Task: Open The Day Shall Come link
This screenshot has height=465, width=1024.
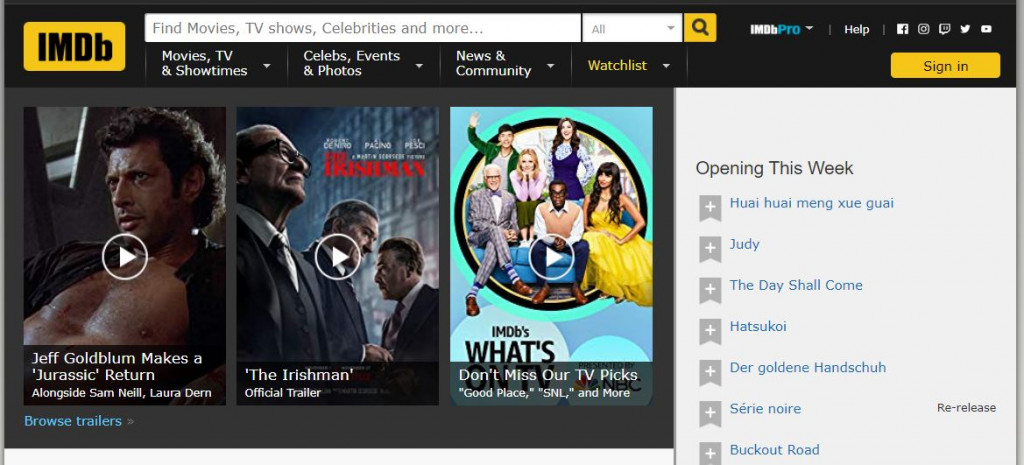Action: (796, 285)
